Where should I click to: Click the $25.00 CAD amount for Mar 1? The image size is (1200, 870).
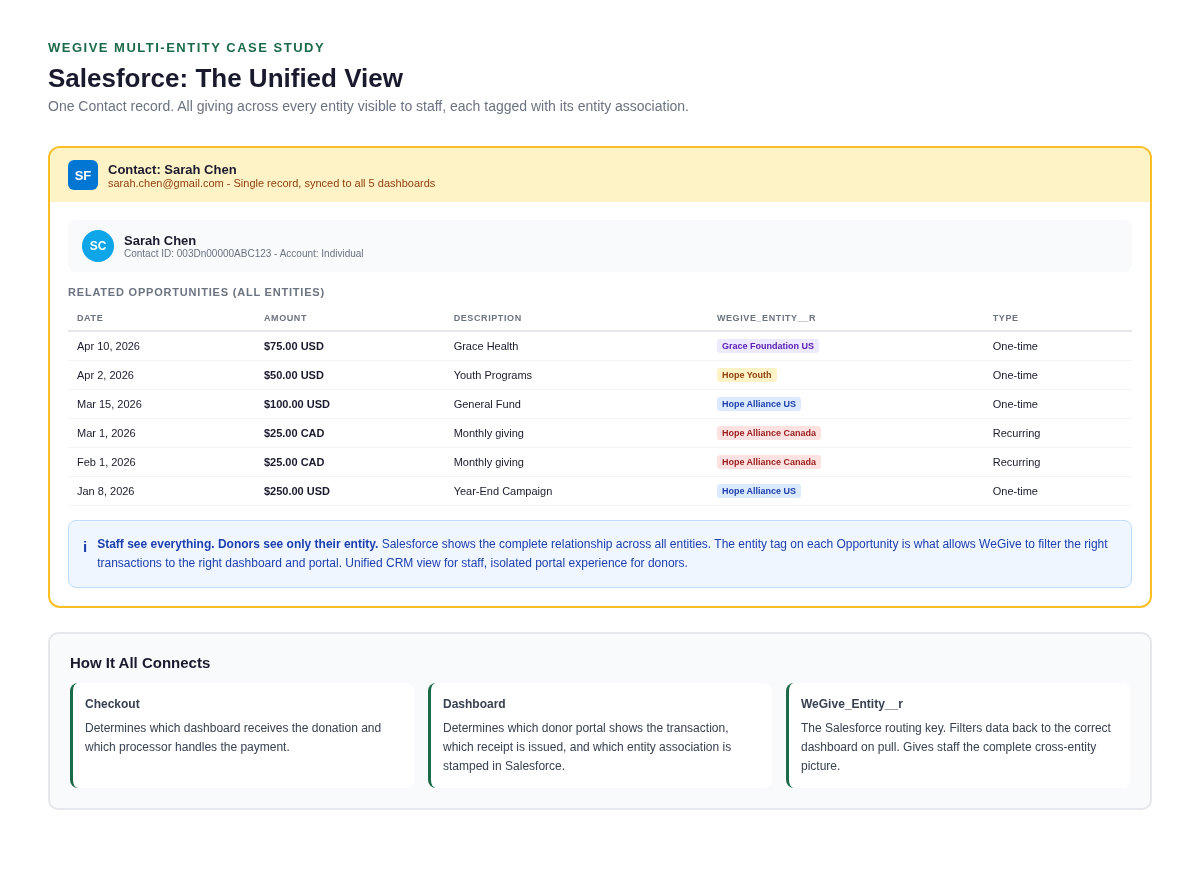pos(294,433)
